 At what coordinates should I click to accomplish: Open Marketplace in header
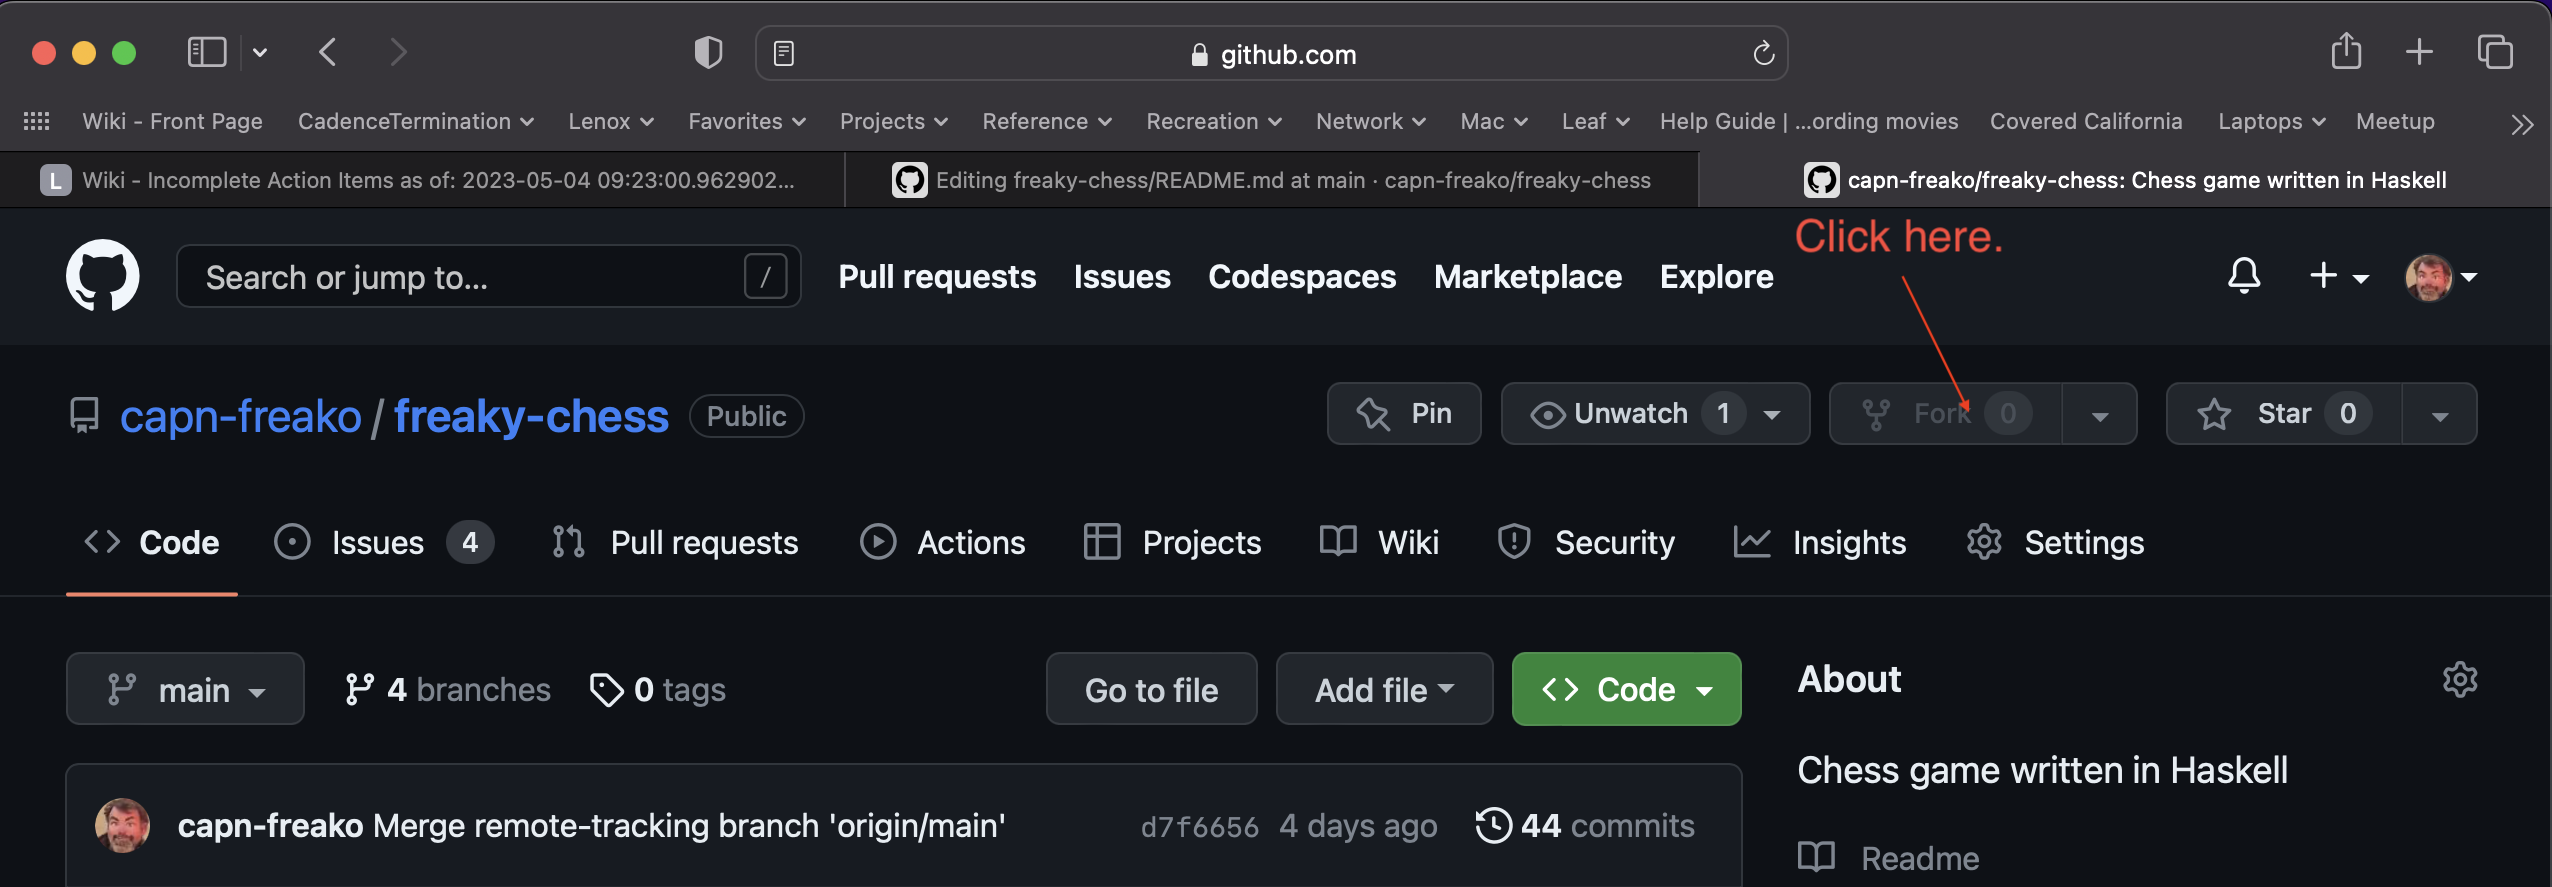coord(1528,276)
